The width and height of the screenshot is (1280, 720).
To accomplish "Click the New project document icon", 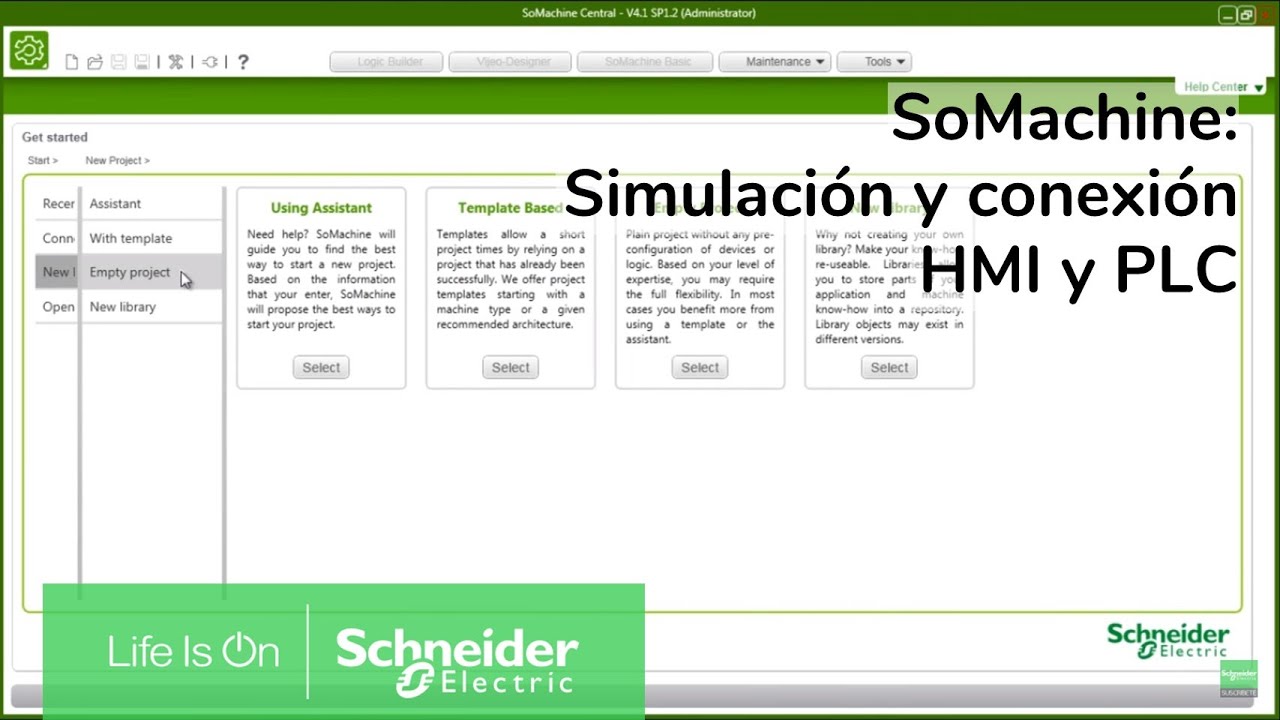I will tap(71, 62).
